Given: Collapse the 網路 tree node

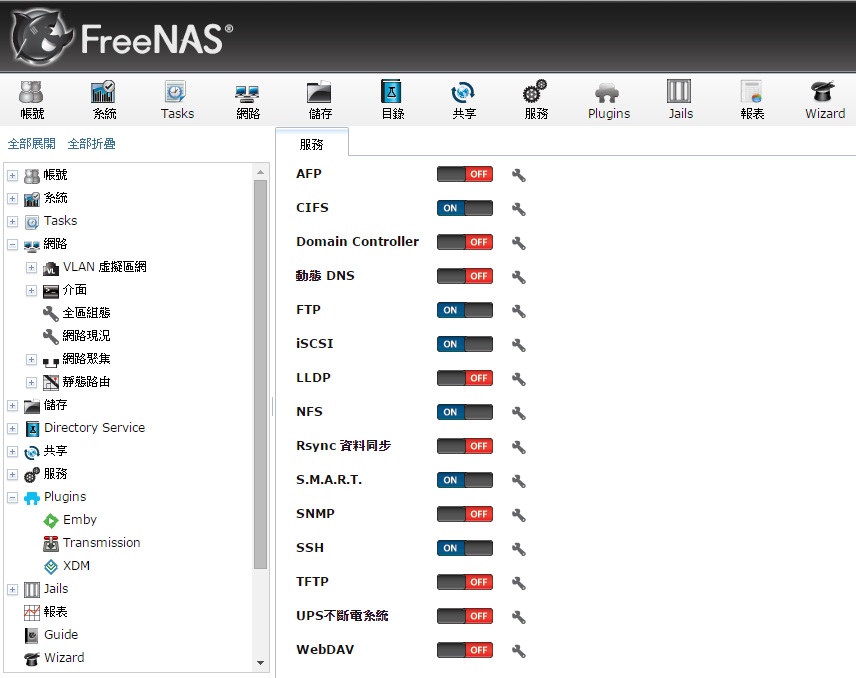Looking at the screenshot, I should [13, 245].
